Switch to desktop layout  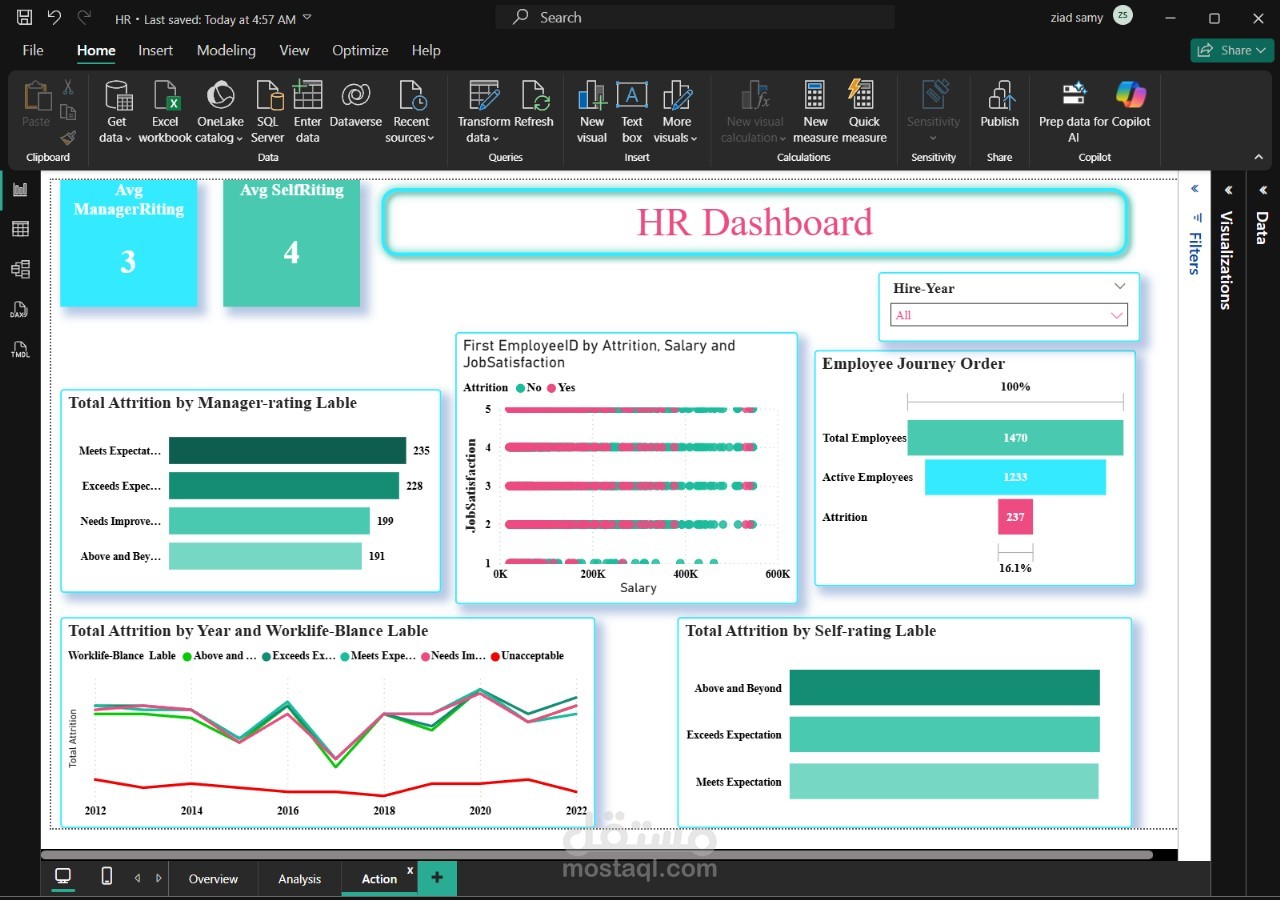[x=63, y=877]
